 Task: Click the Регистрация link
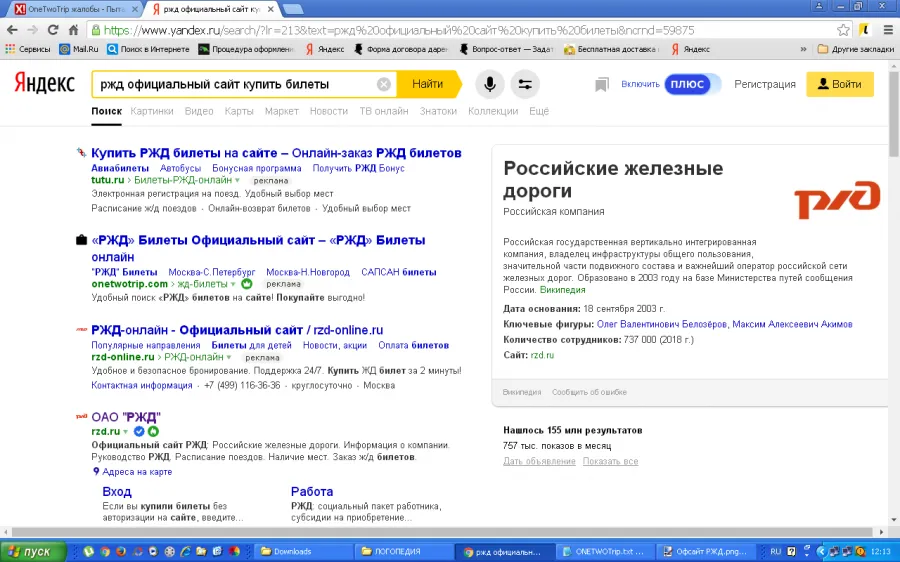pyautogui.click(x=765, y=84)
